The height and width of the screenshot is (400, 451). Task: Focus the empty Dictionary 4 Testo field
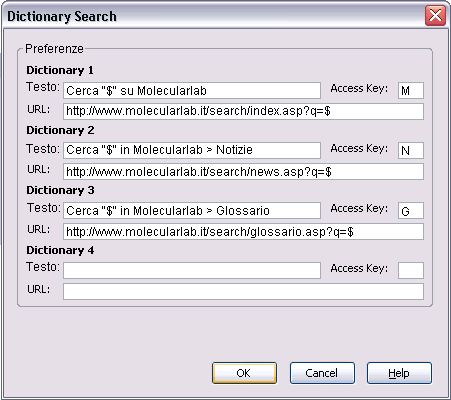coord(192,270)
